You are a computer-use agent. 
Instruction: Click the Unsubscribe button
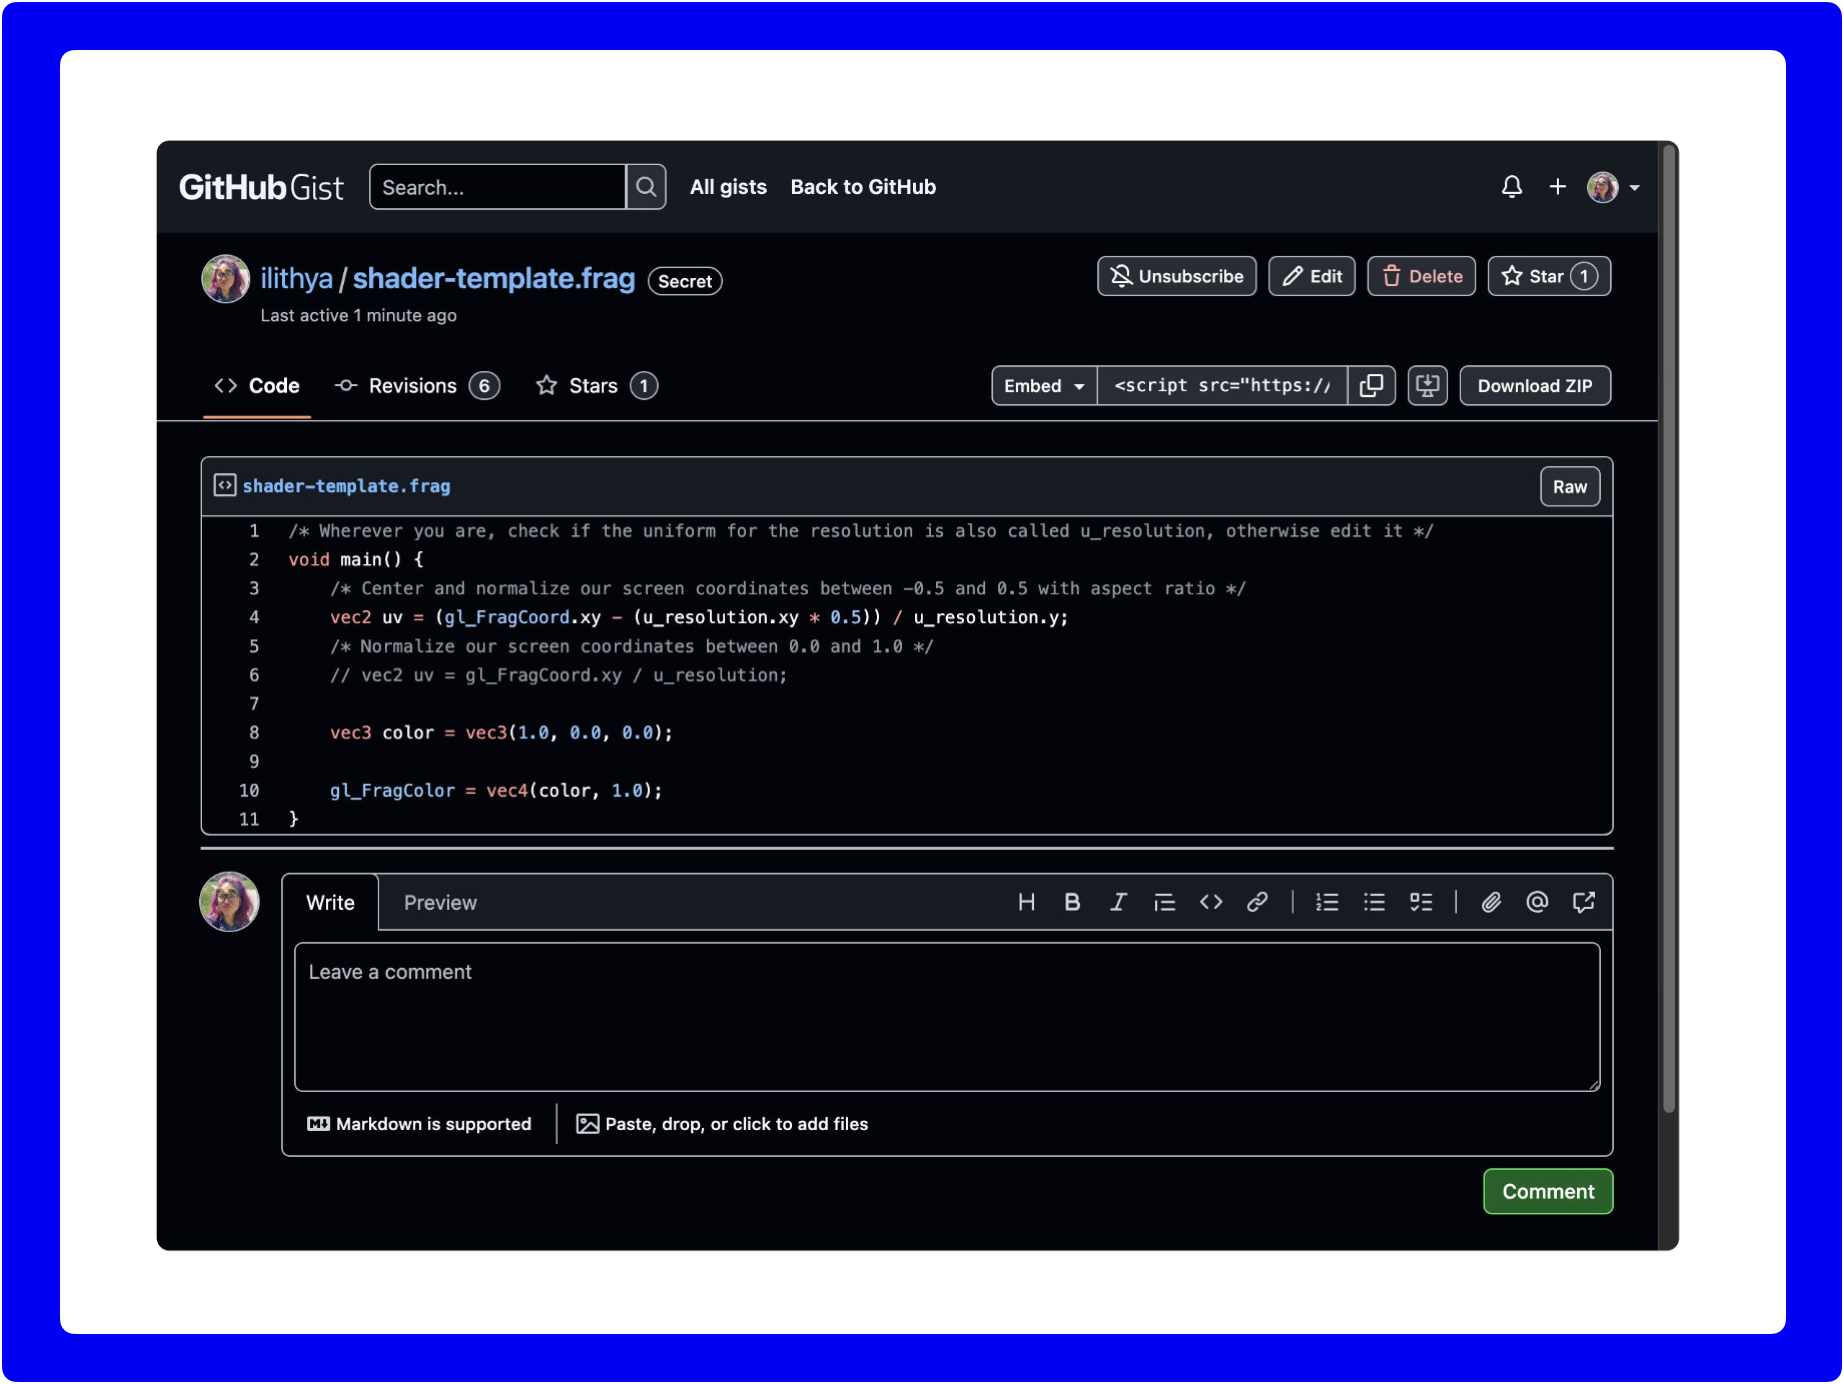point(1177,276)
